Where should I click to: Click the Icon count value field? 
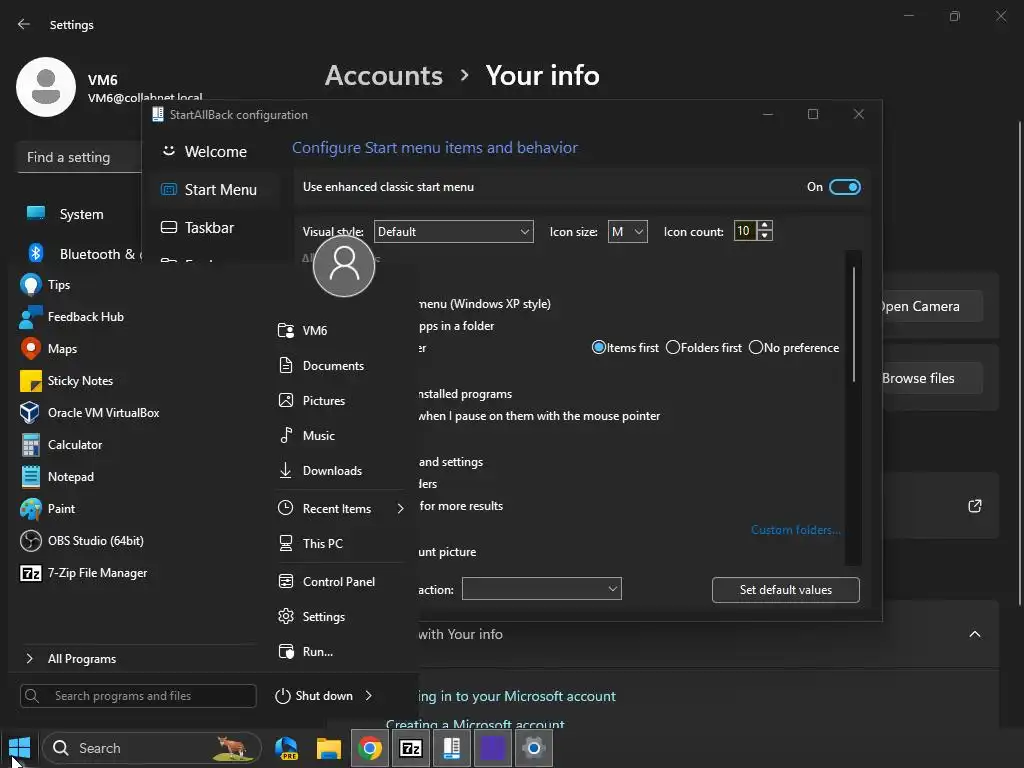click(745, 231)
